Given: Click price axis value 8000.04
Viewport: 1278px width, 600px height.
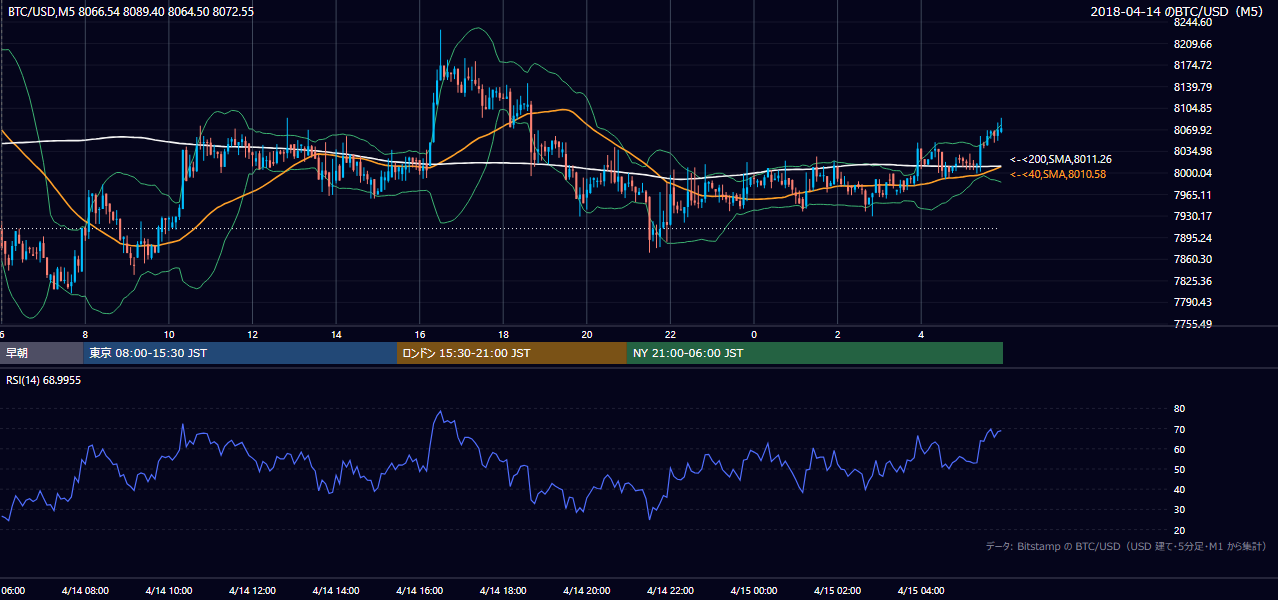Looking at the screenshot, I should tap(1193, 173).
